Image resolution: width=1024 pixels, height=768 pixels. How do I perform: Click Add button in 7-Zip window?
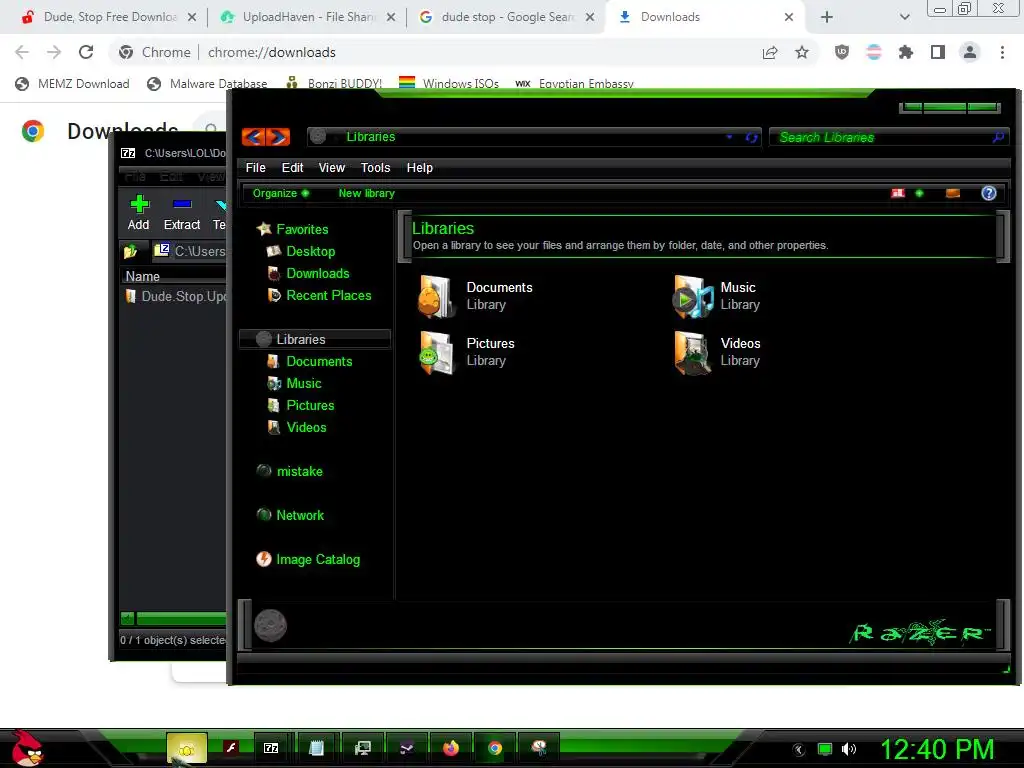[138, 213]
